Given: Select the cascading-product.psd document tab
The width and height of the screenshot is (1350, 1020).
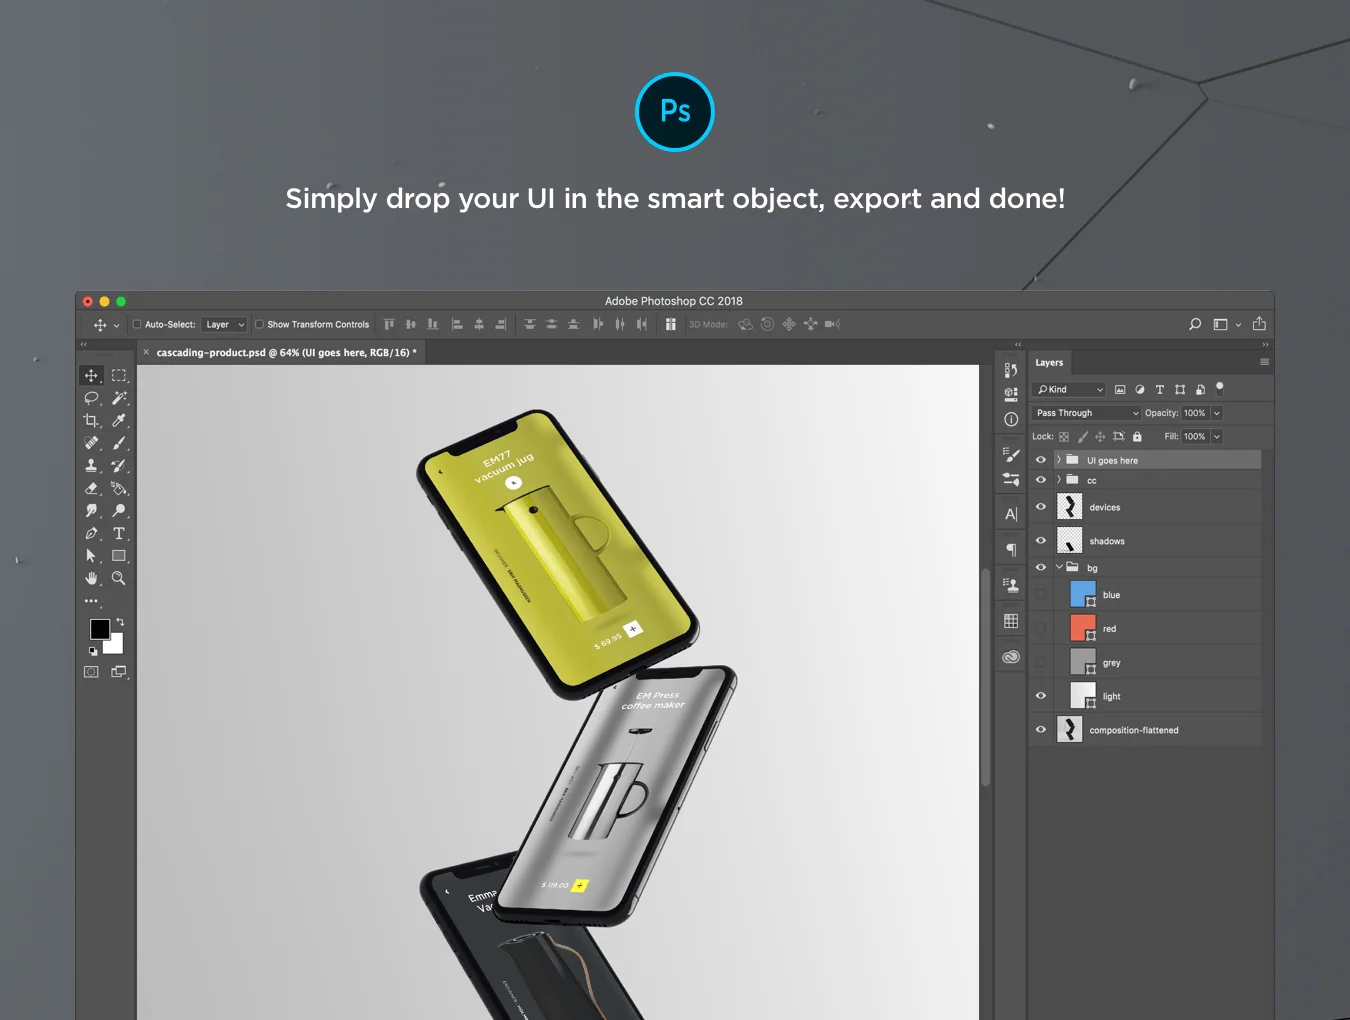Looking at the screenshot, I should (280, 352).
